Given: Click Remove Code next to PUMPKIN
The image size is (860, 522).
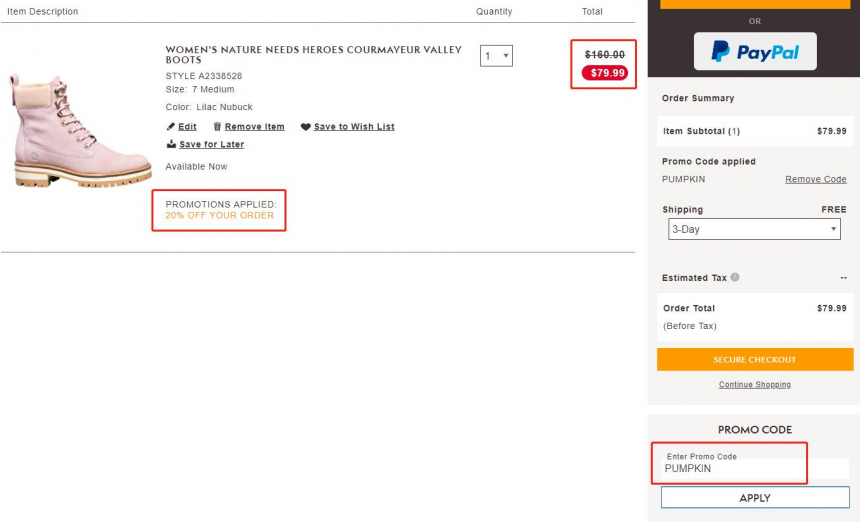Looking at the screenshot, I should click(816, 179).
